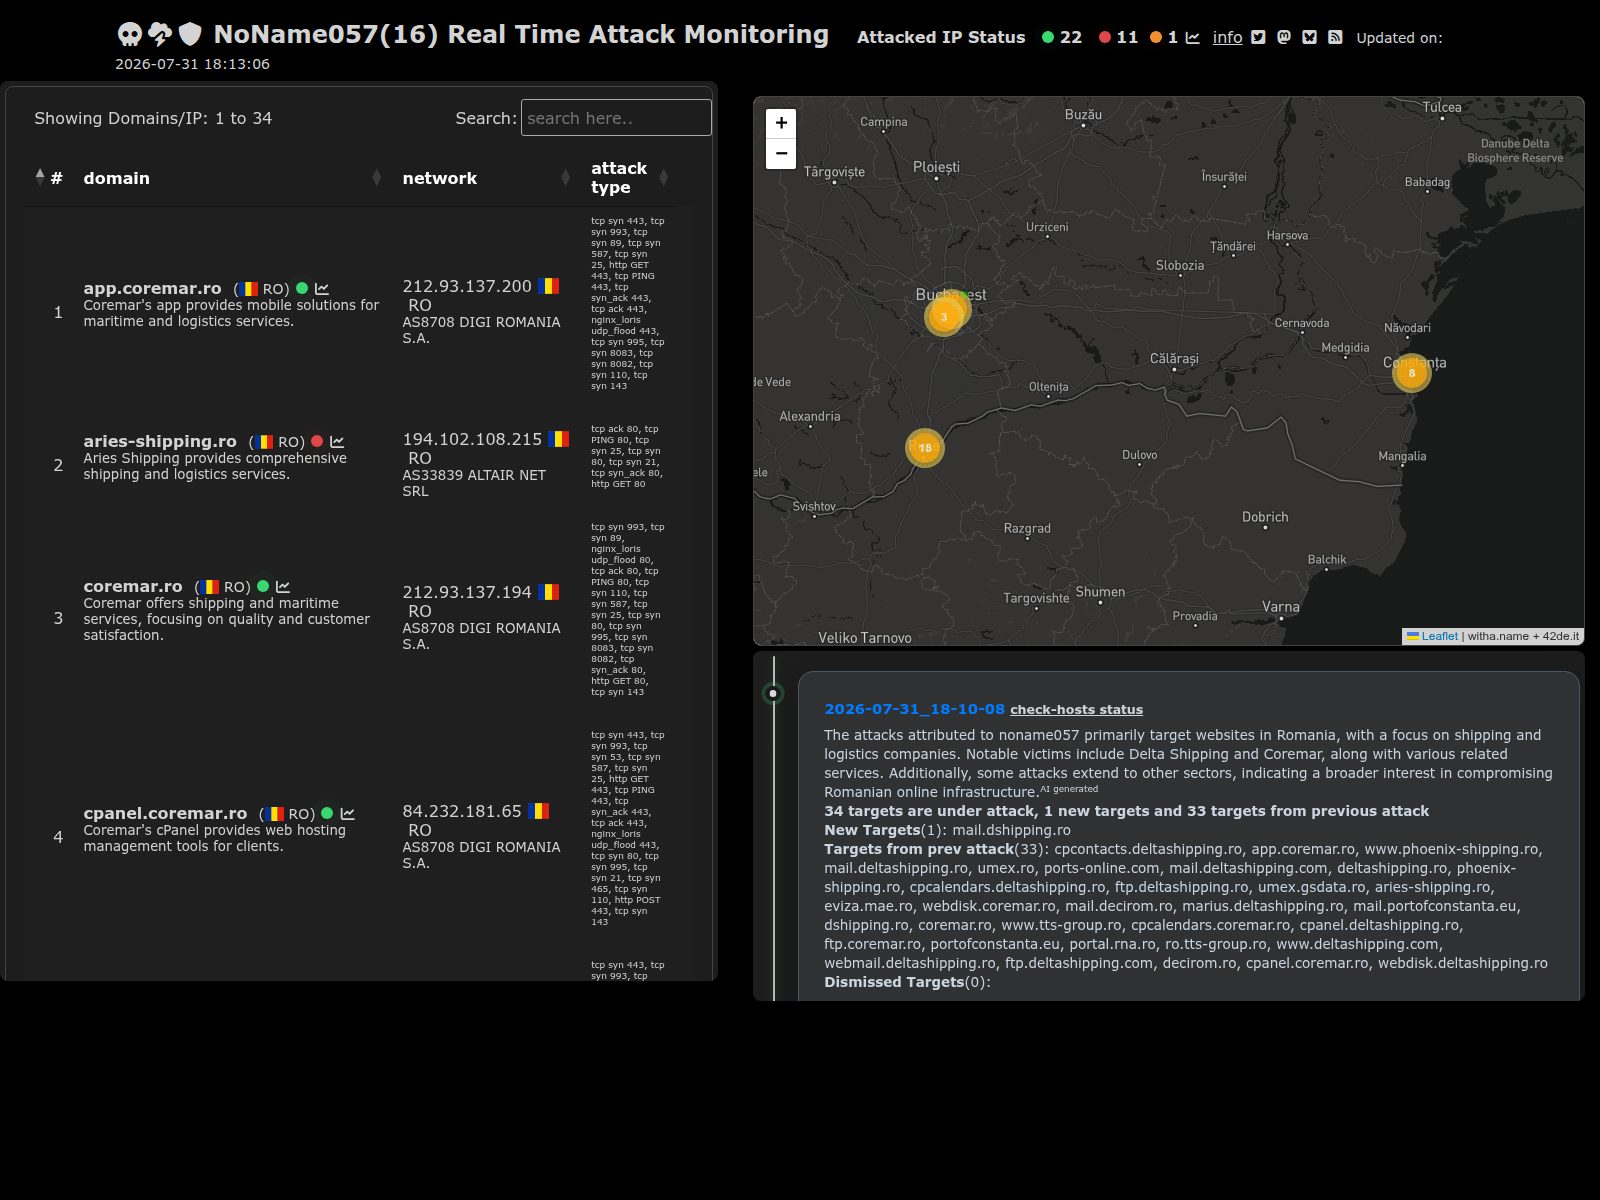This screenshot has height=1200, width=1600.
Task: Open the cpanel.coremar.ro domain name
Action: [165, 813]
